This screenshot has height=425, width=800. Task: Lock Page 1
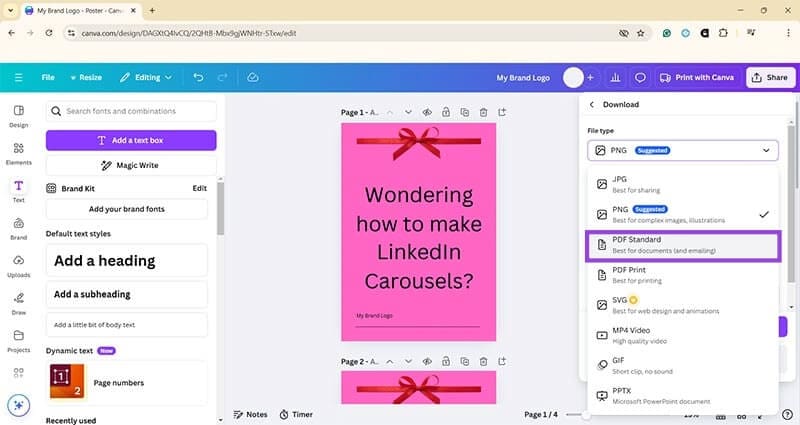point(446,112)
